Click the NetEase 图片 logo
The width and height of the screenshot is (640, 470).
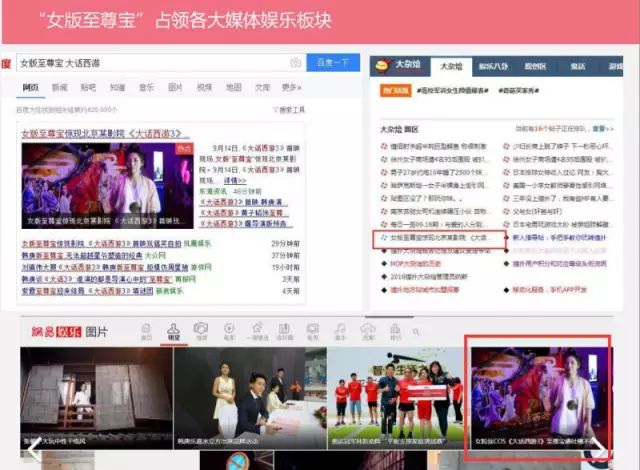click(70, 332)
